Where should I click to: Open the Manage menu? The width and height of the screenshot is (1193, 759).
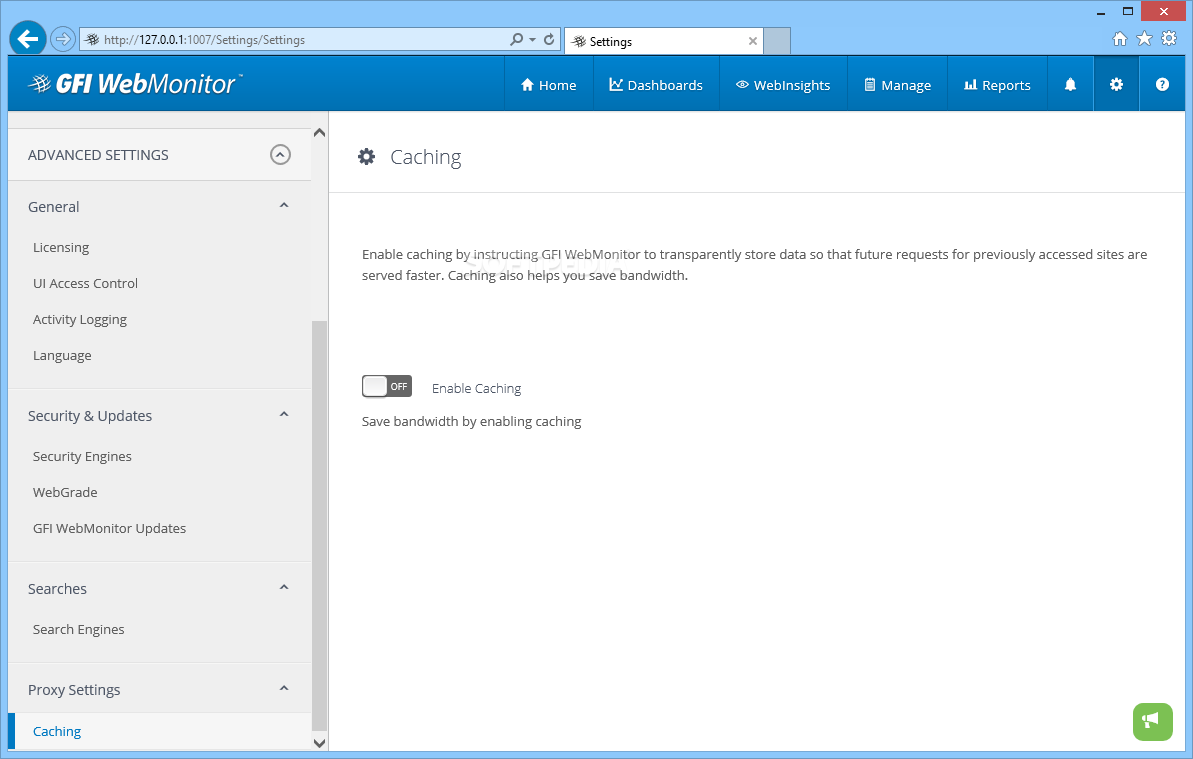pos(898,84)
